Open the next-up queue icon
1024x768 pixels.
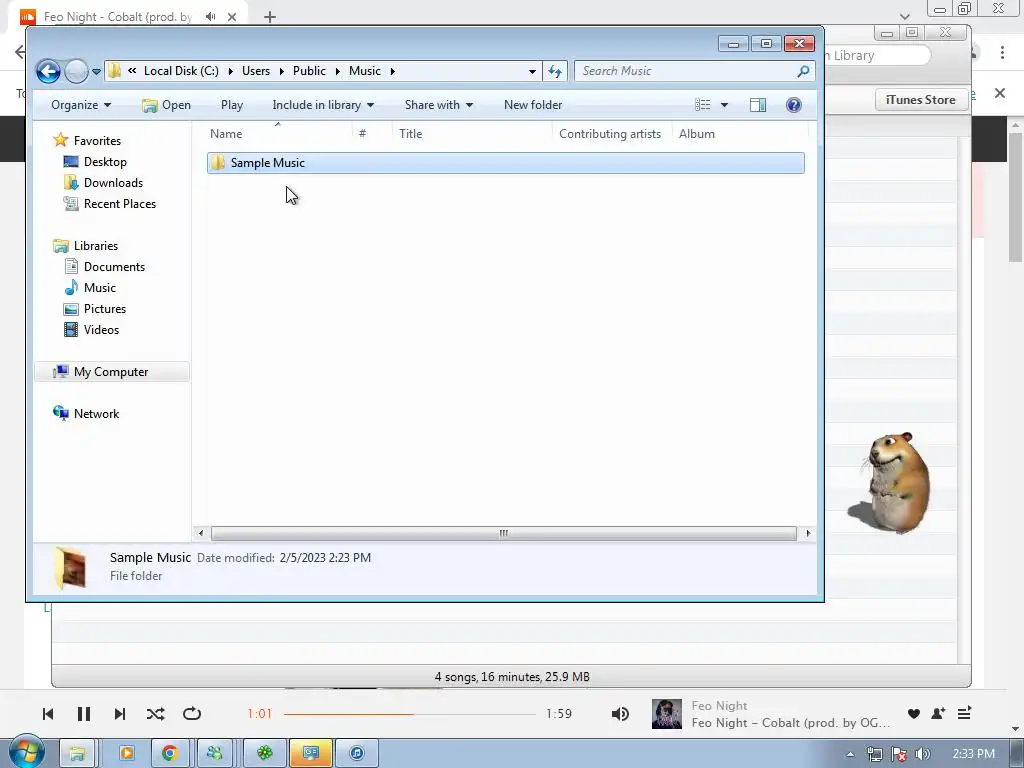point(965,714)
